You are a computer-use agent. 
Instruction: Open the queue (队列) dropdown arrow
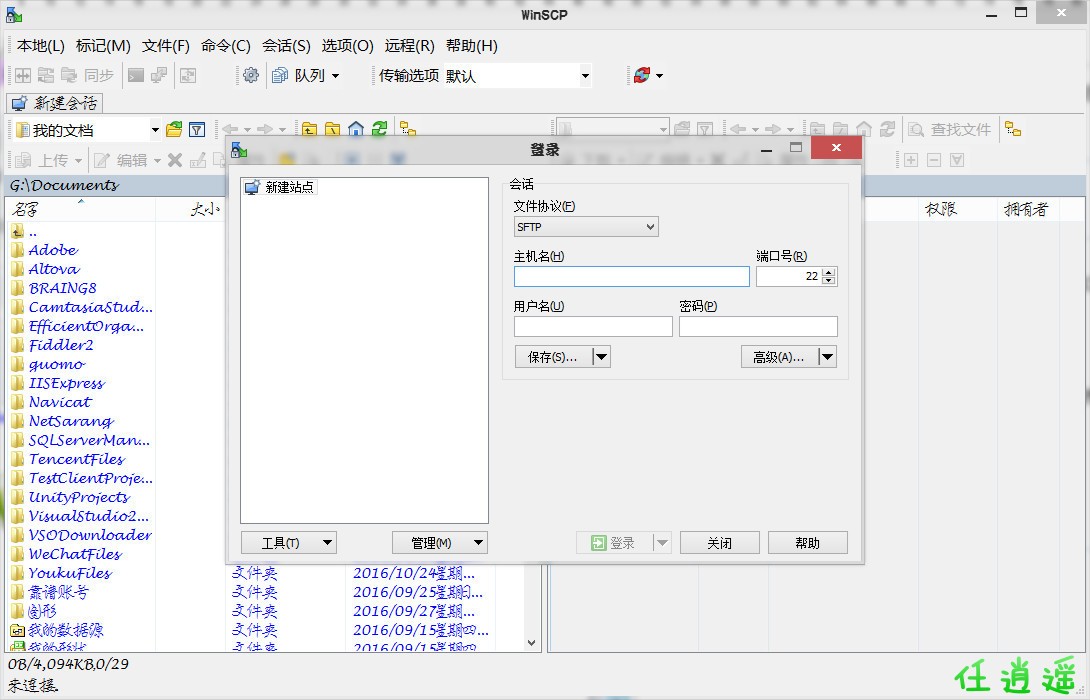point(336,75)
